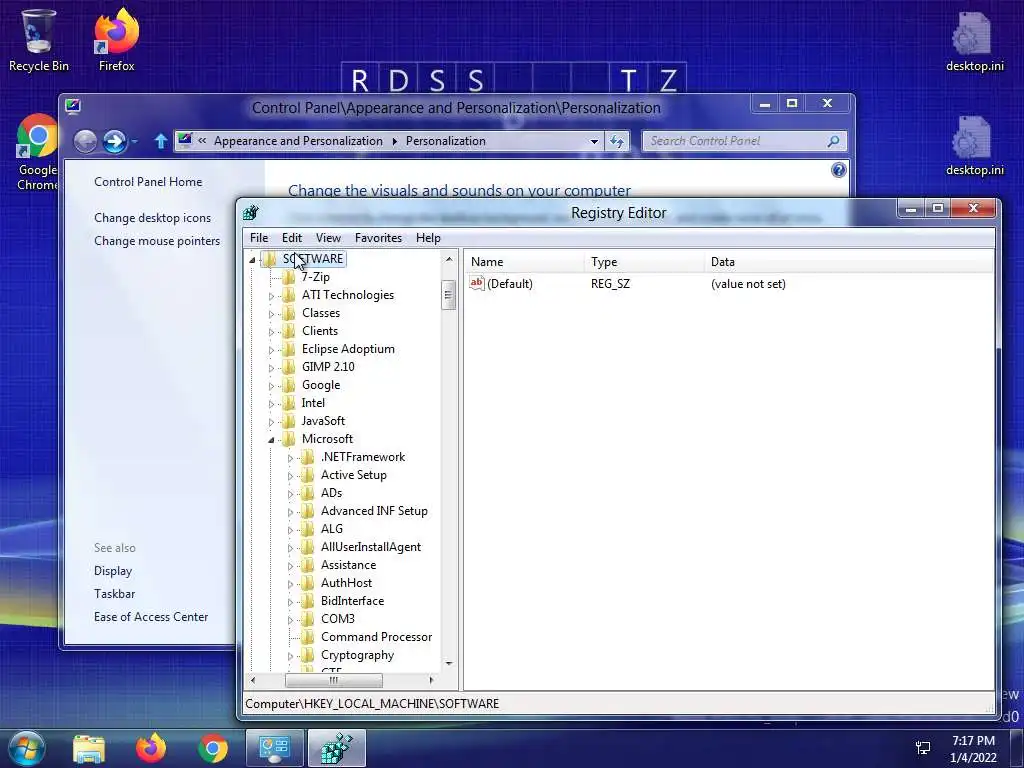Click Control Panel help question icon
The width and height of the screenshot is (1024, 768).
[839, 170]
